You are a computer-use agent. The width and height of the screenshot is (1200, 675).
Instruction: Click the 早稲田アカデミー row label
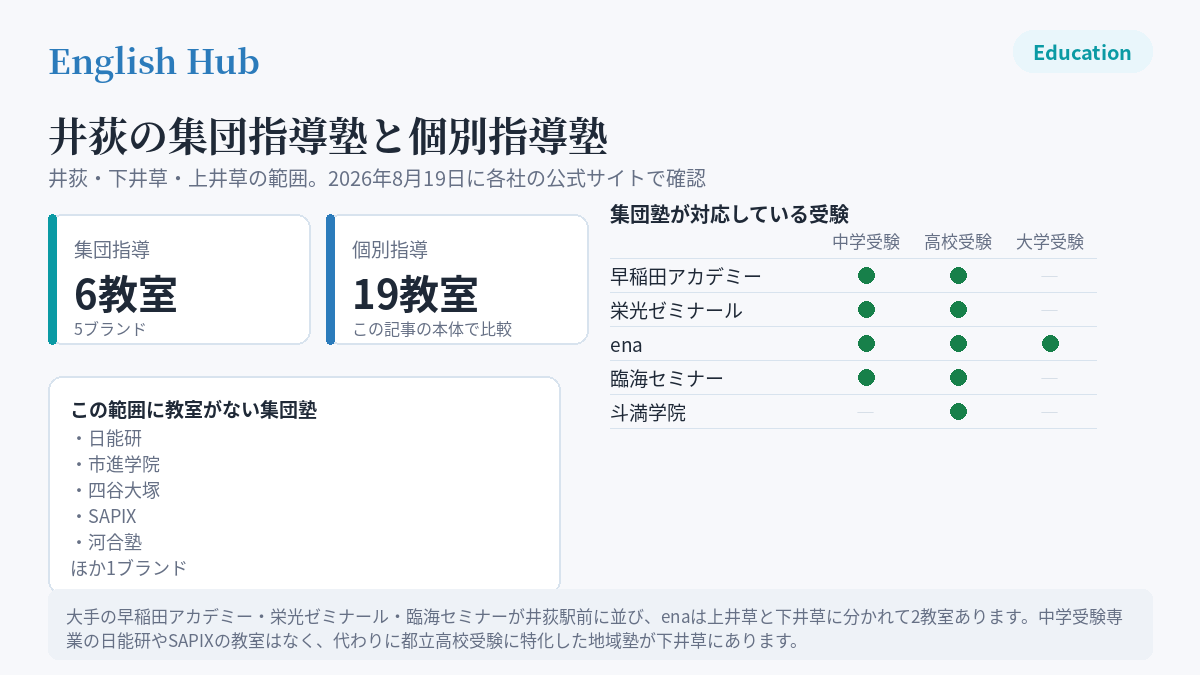tap(686, 276)
